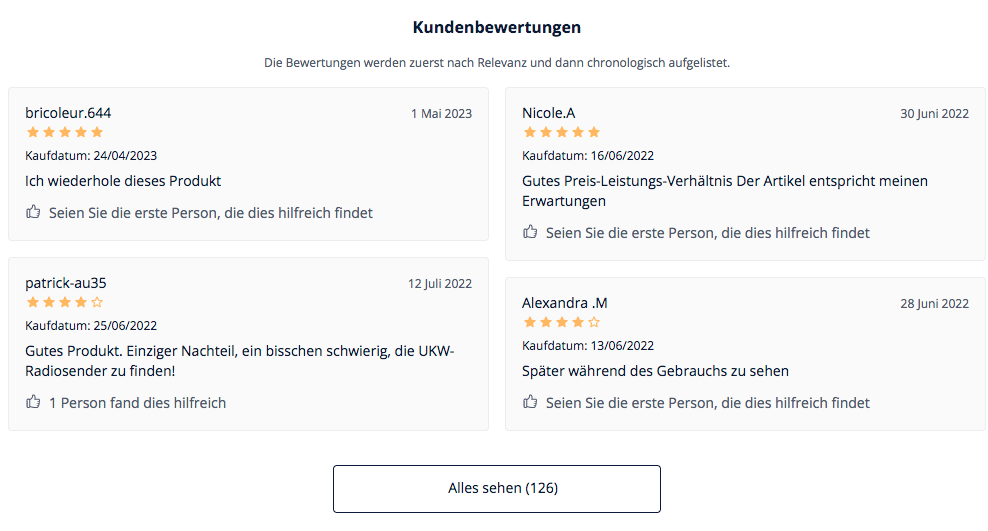Click helpful text under Nicole.A's review
This screenshot has width=988, height=531.
coord(708,233)
